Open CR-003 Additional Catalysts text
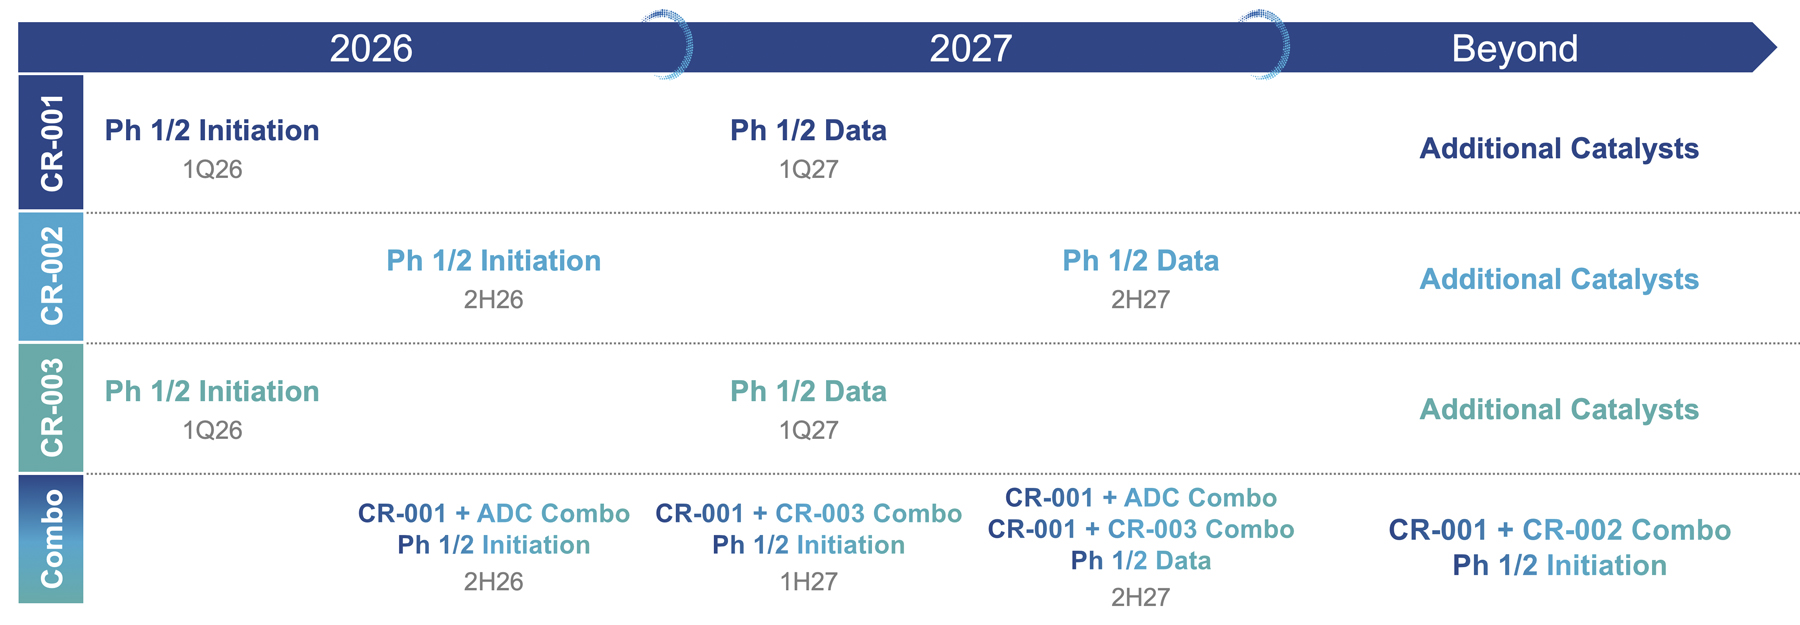The height and width of the screenshot is (625, 1800). pos(1558,410)
